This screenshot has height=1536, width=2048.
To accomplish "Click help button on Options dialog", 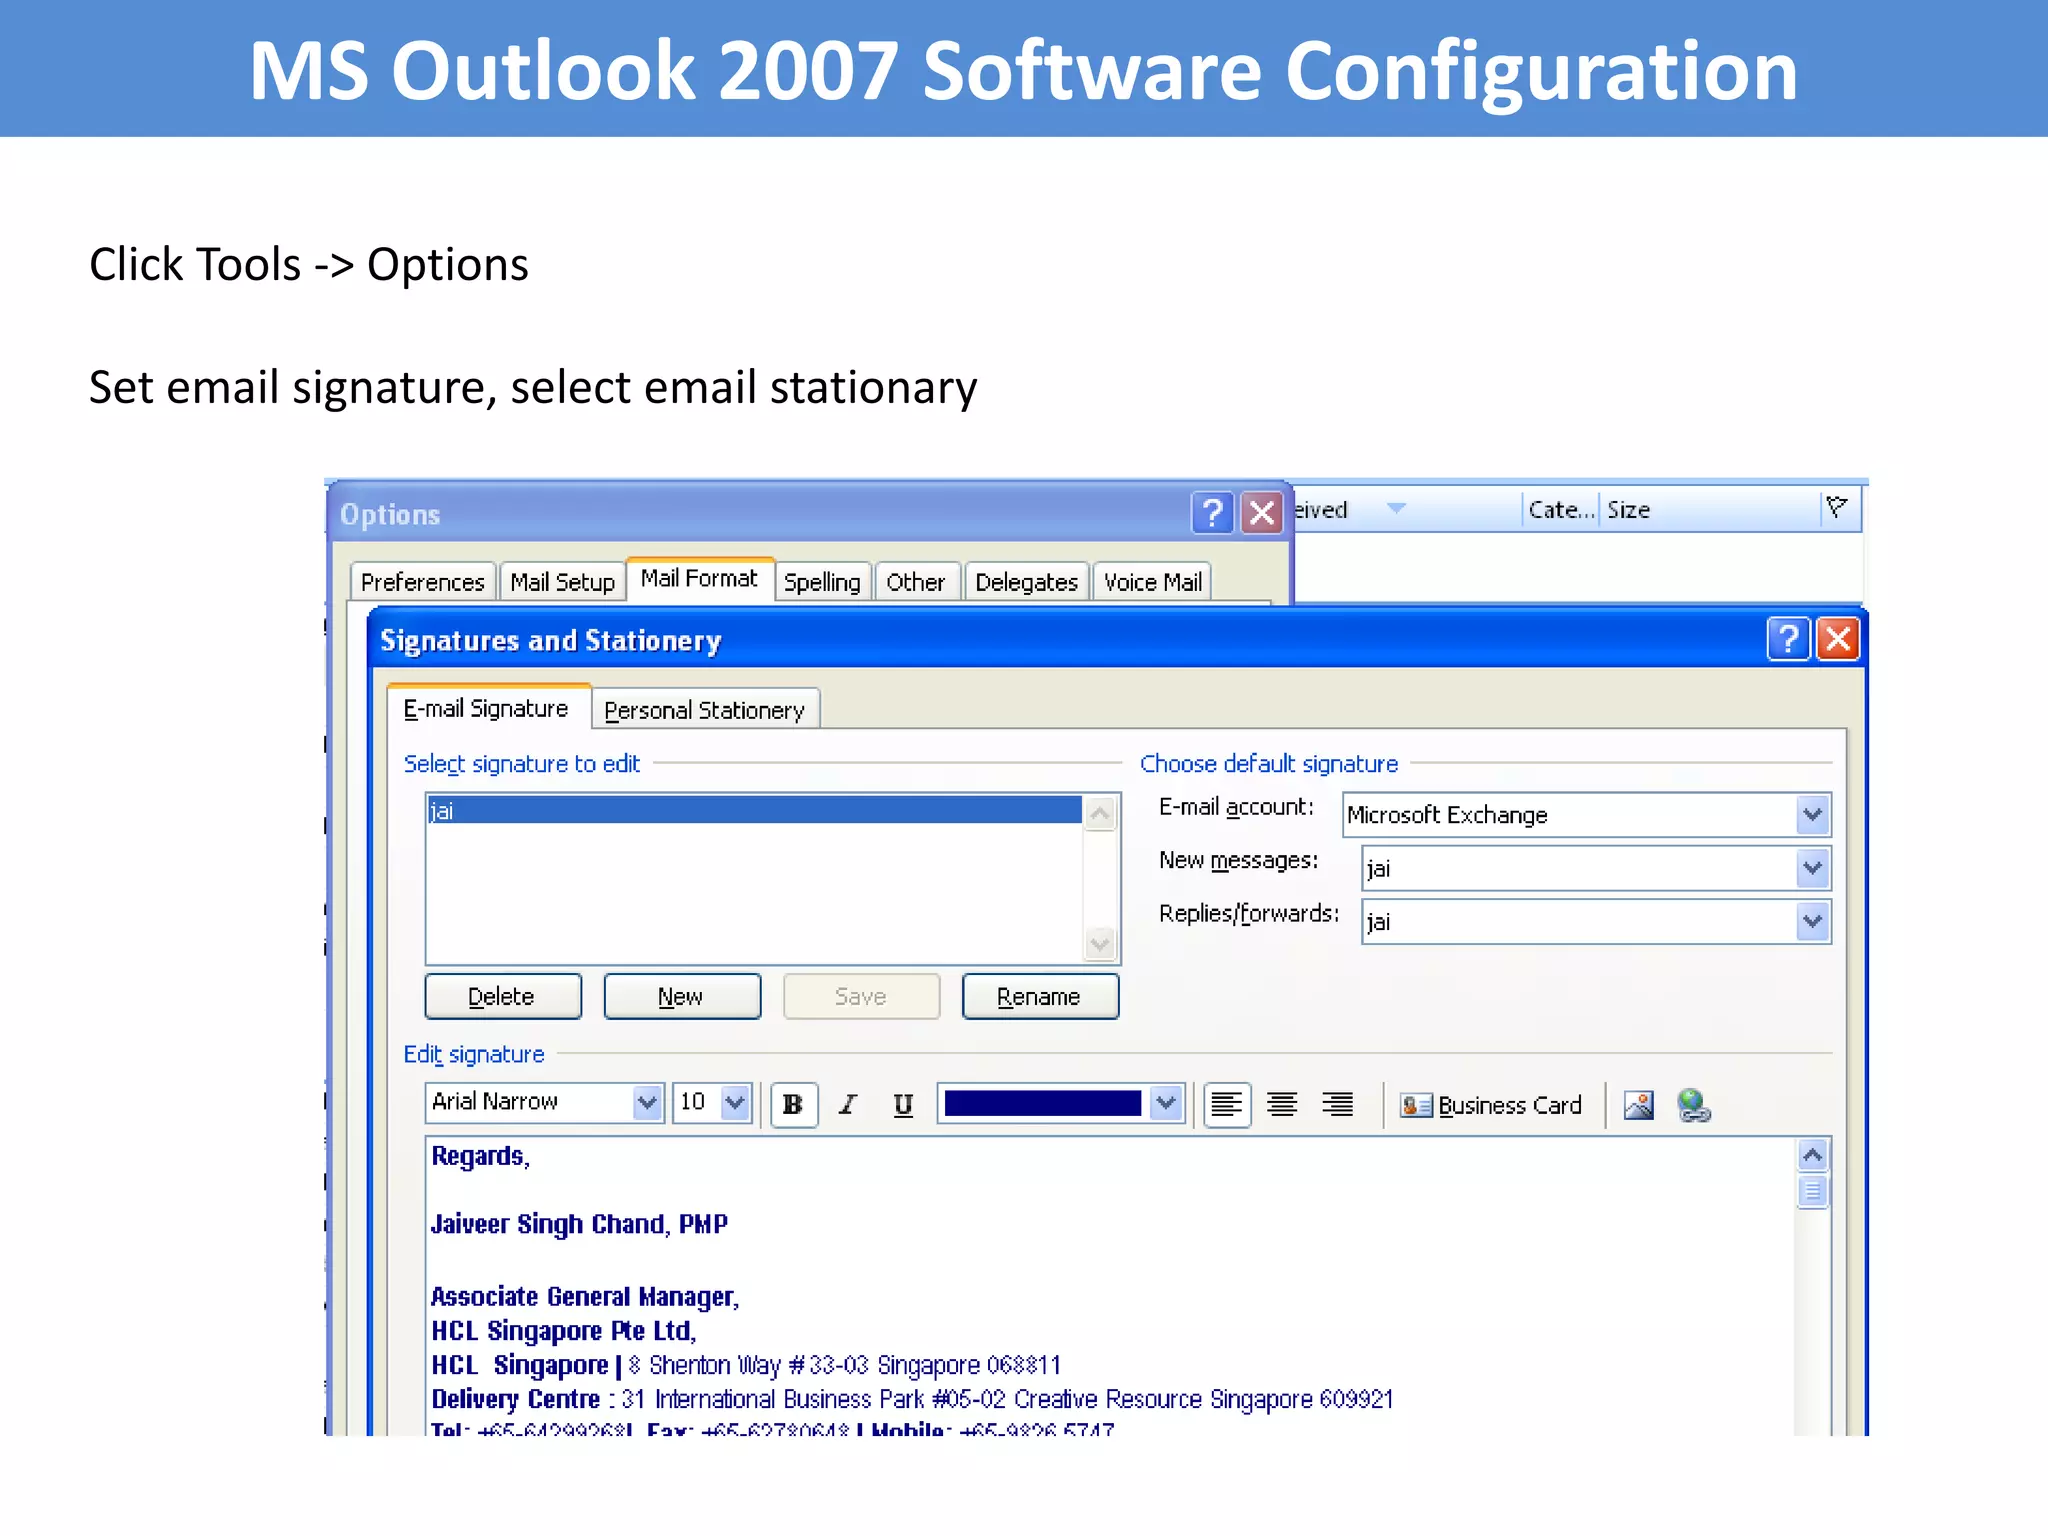I will [x=1212, y=513].
